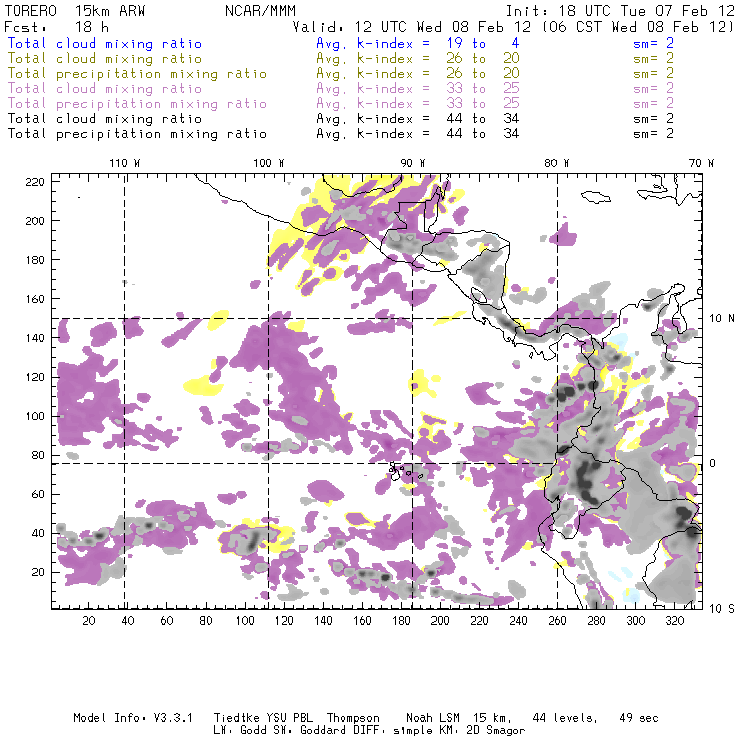Select the "Noah LSM" footer label

point(433,718)
